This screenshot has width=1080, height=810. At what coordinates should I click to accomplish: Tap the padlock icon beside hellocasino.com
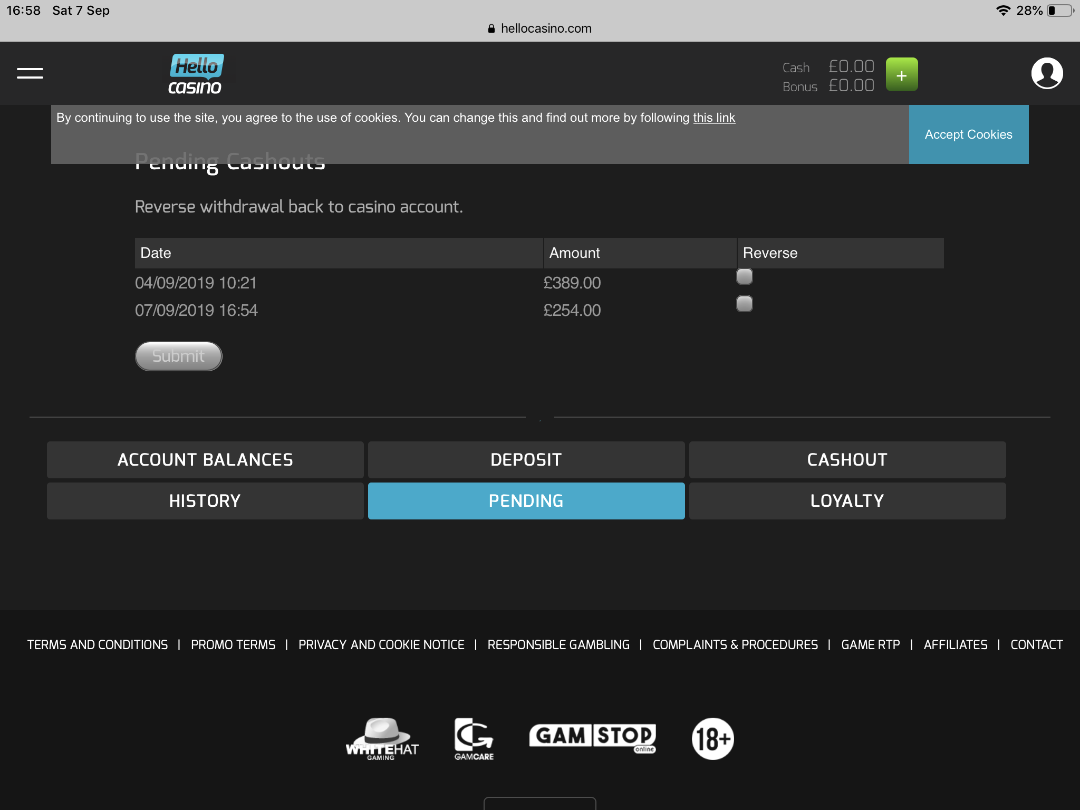click(x=491, y=28)
